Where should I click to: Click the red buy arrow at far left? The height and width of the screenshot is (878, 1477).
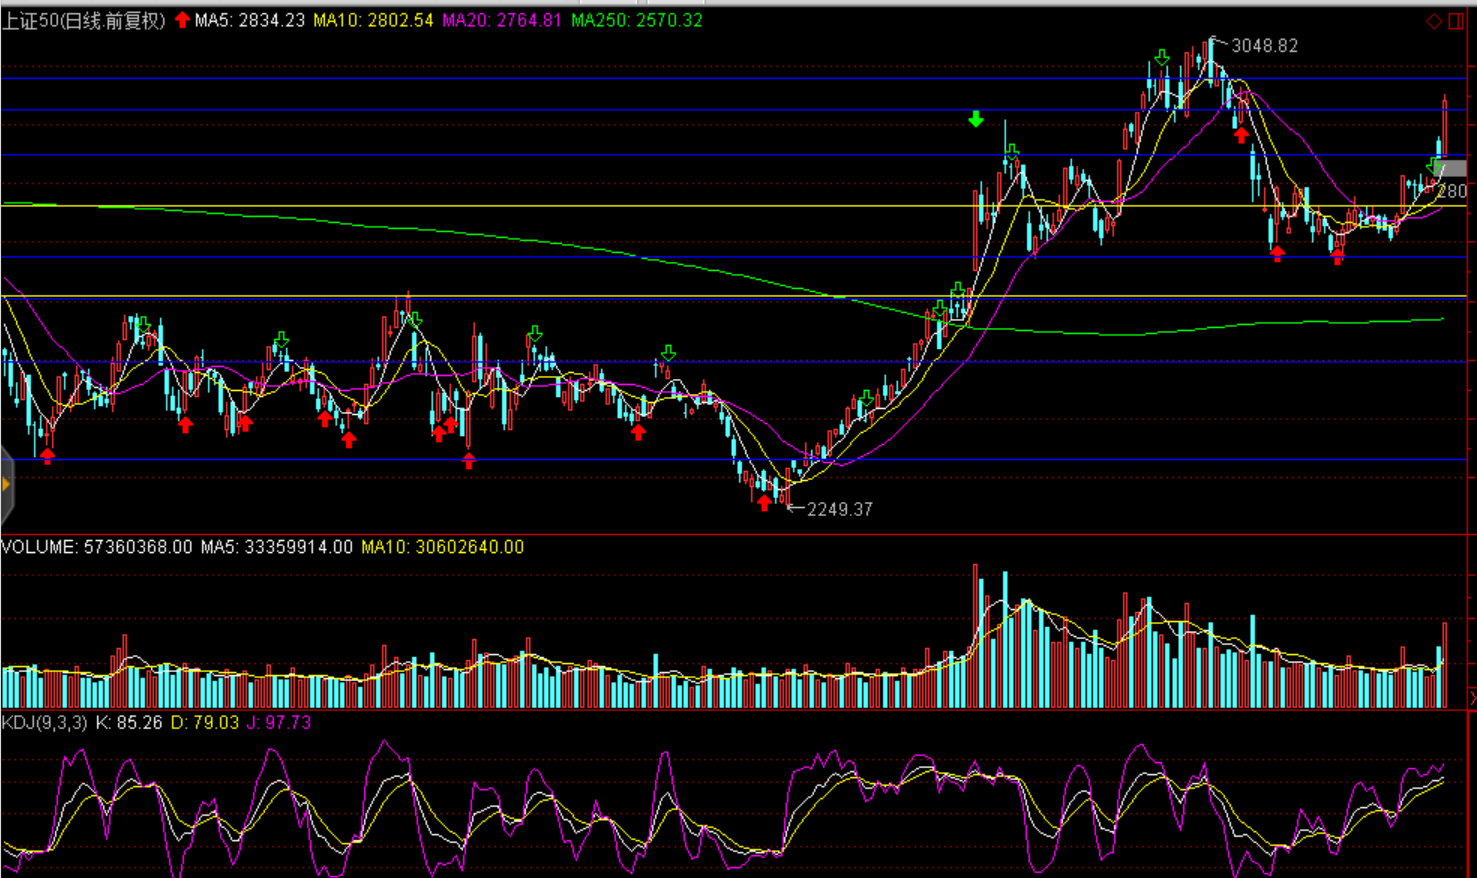point(47,456)
